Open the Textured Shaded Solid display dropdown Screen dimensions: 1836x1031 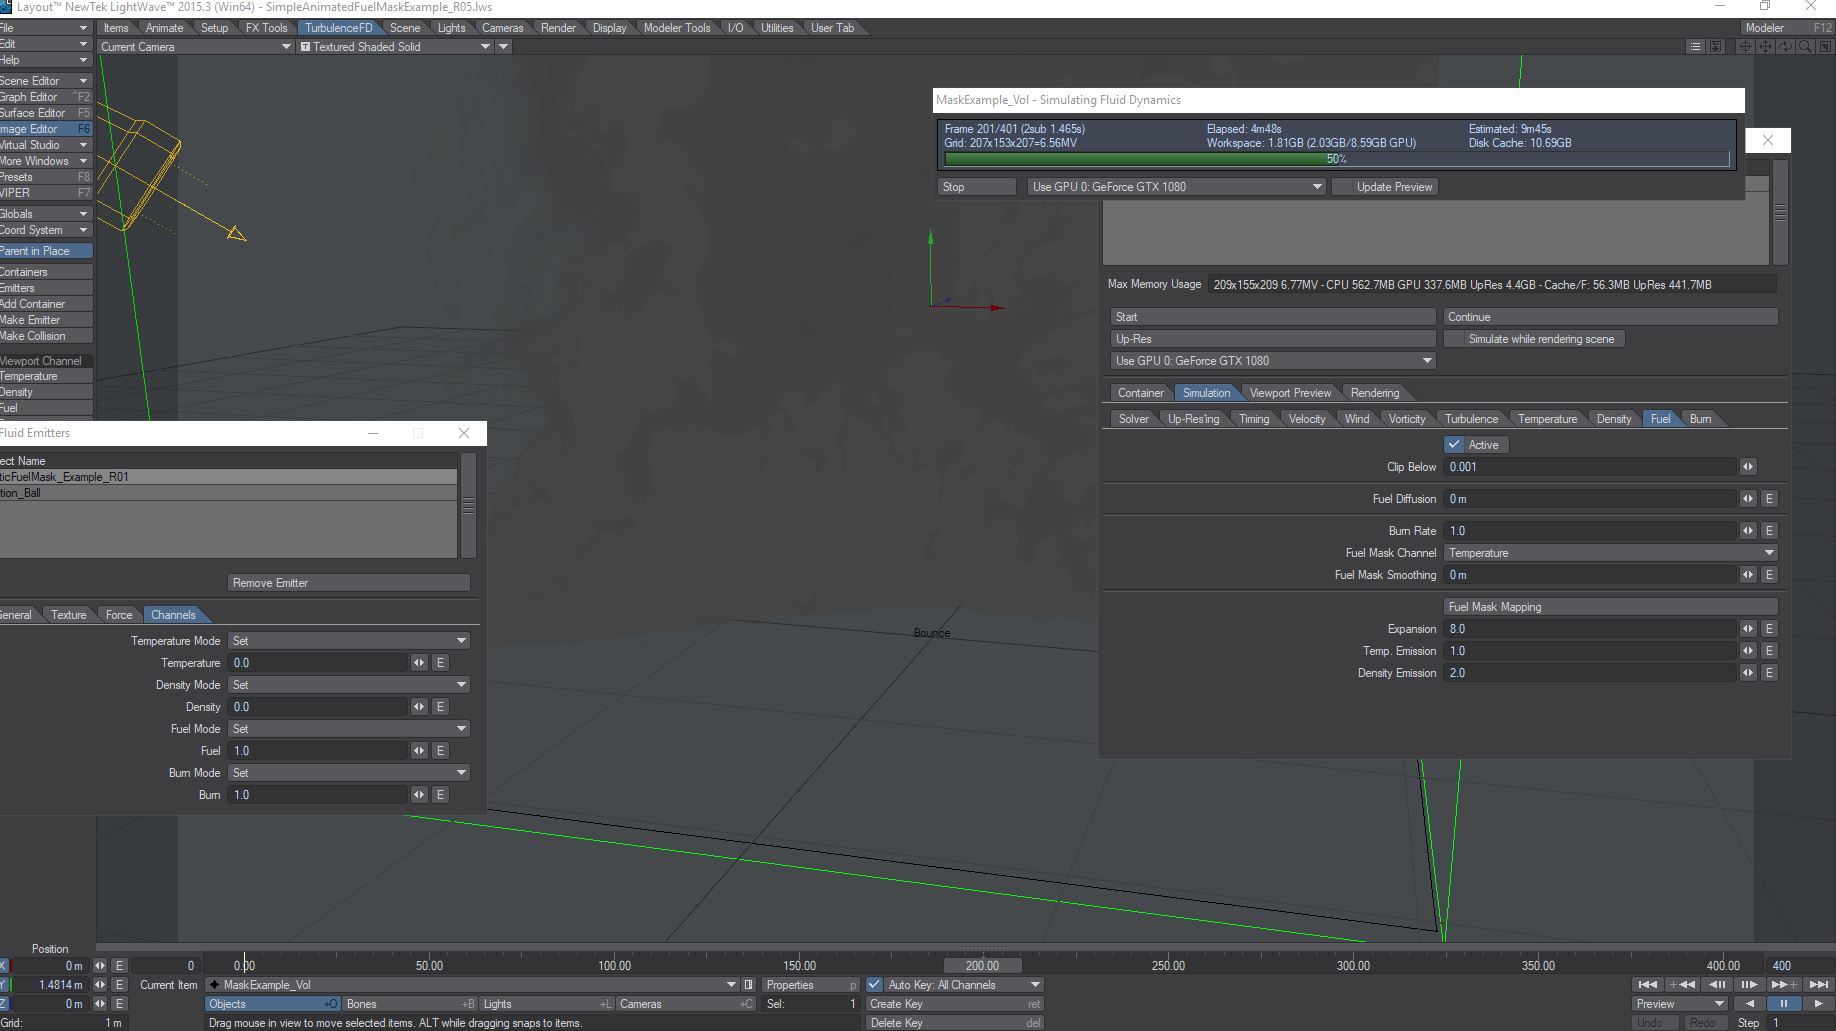(395, 47)
